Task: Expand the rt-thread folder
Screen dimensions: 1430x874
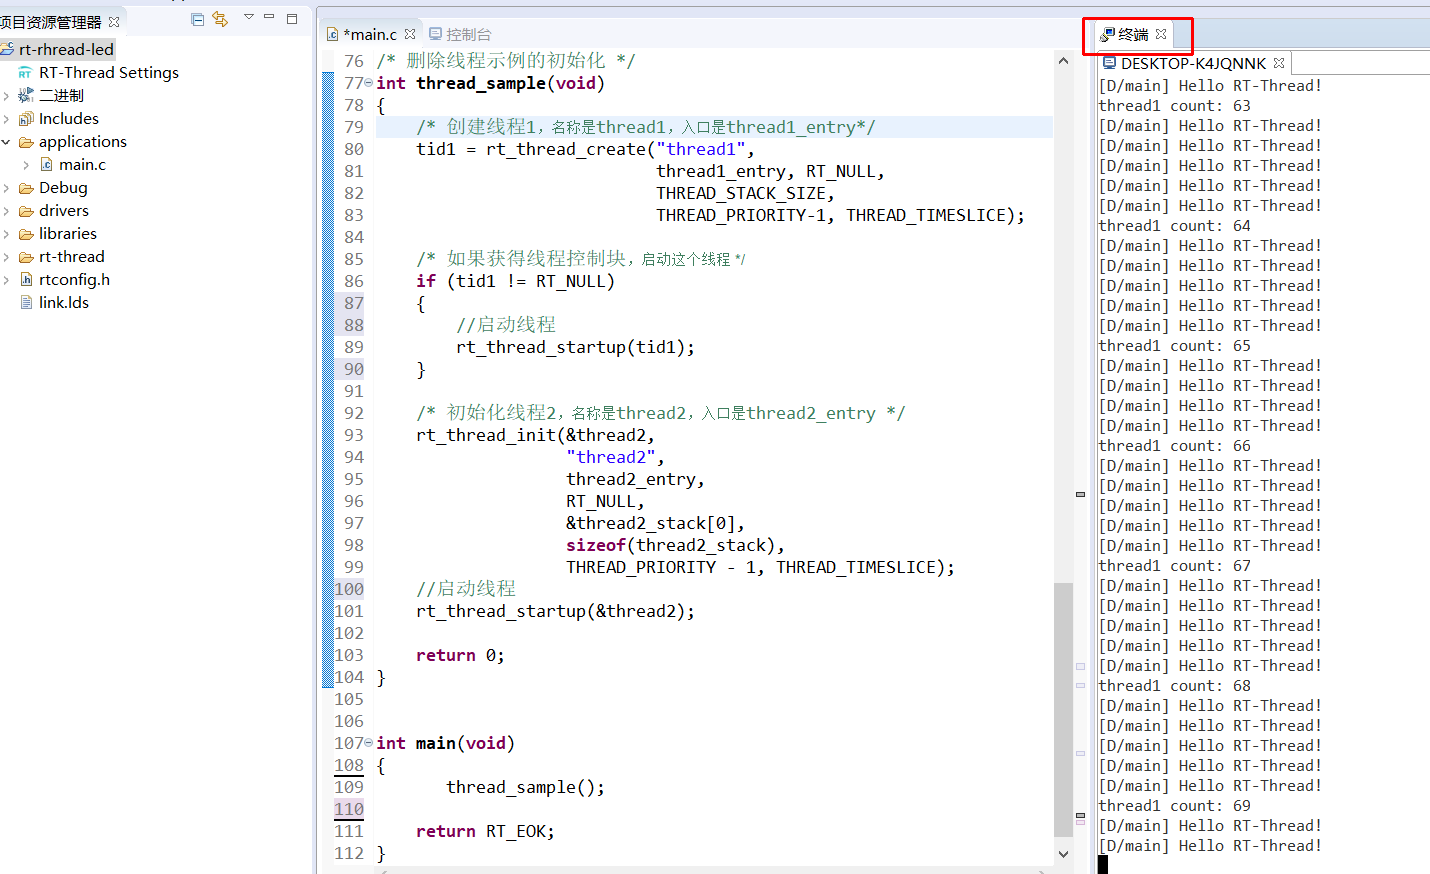Action: (6, 257)
